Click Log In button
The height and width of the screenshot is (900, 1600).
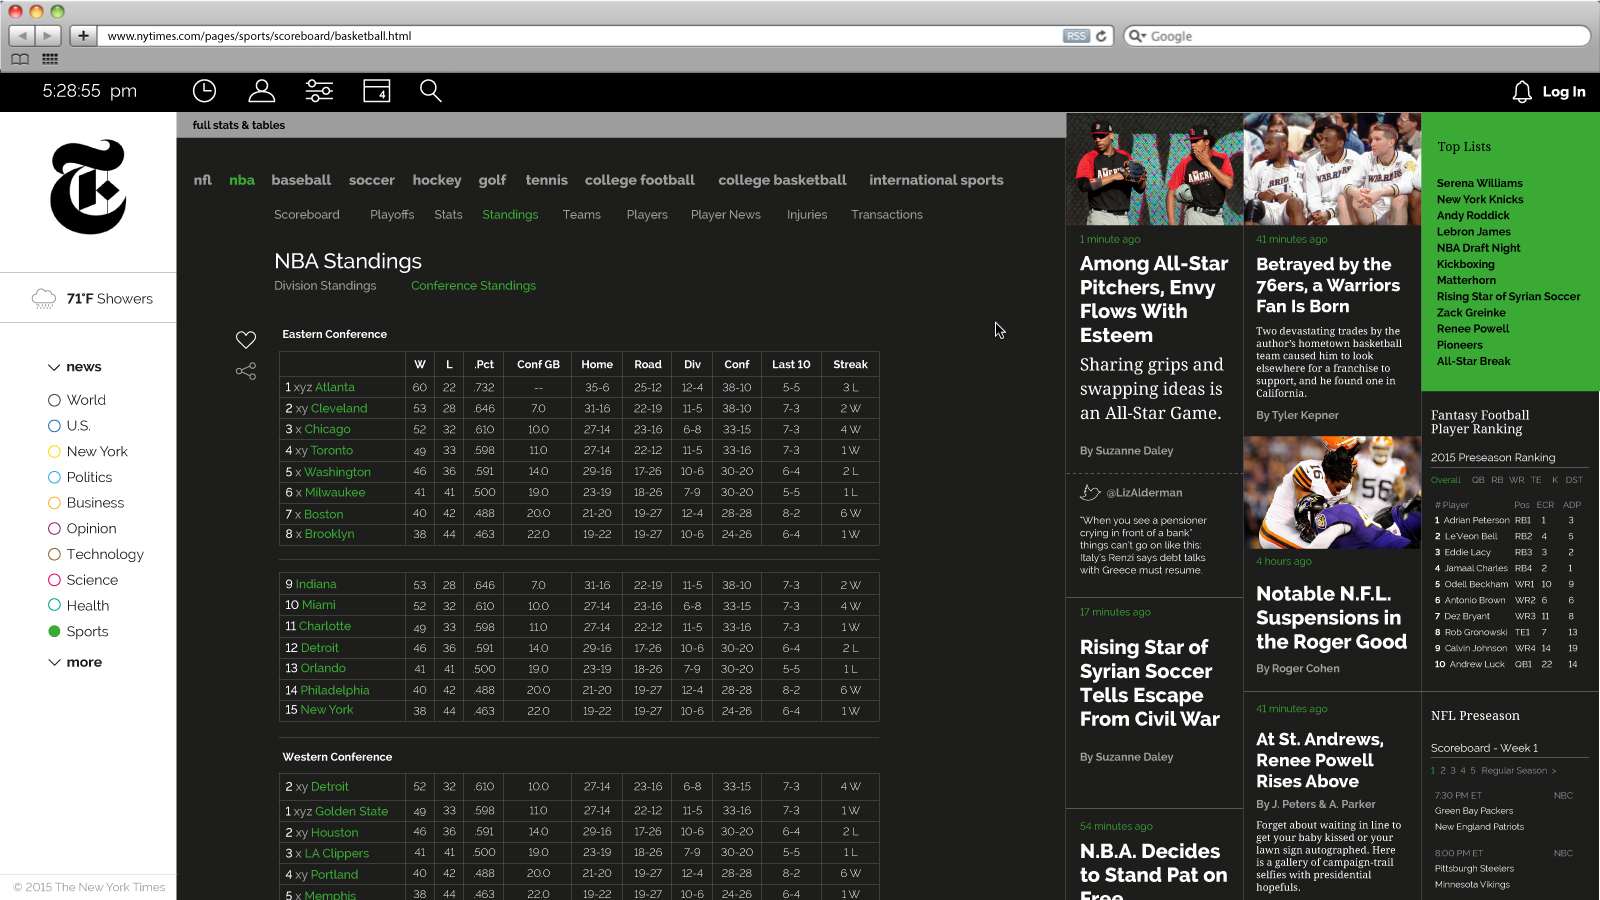(1564, 92)
